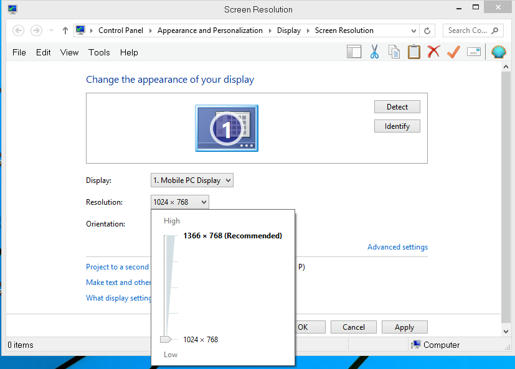Click Make text and other items link
515x369 pixels.
click(x=118, y=282)
